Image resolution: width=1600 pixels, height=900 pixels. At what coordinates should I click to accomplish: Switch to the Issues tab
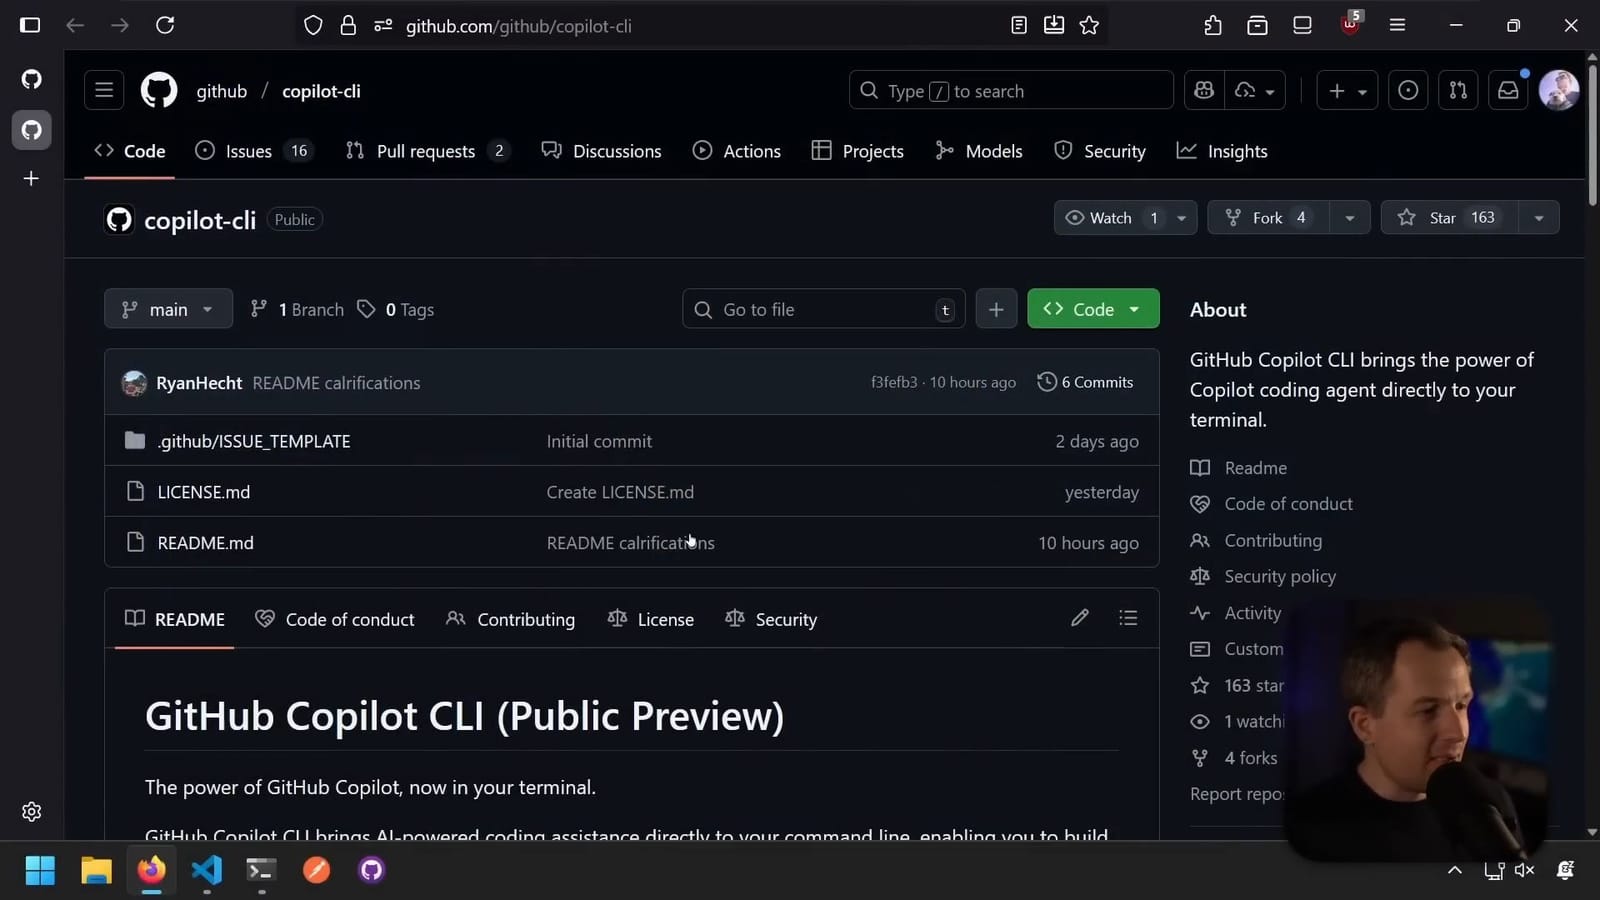[x=247, y=150]
